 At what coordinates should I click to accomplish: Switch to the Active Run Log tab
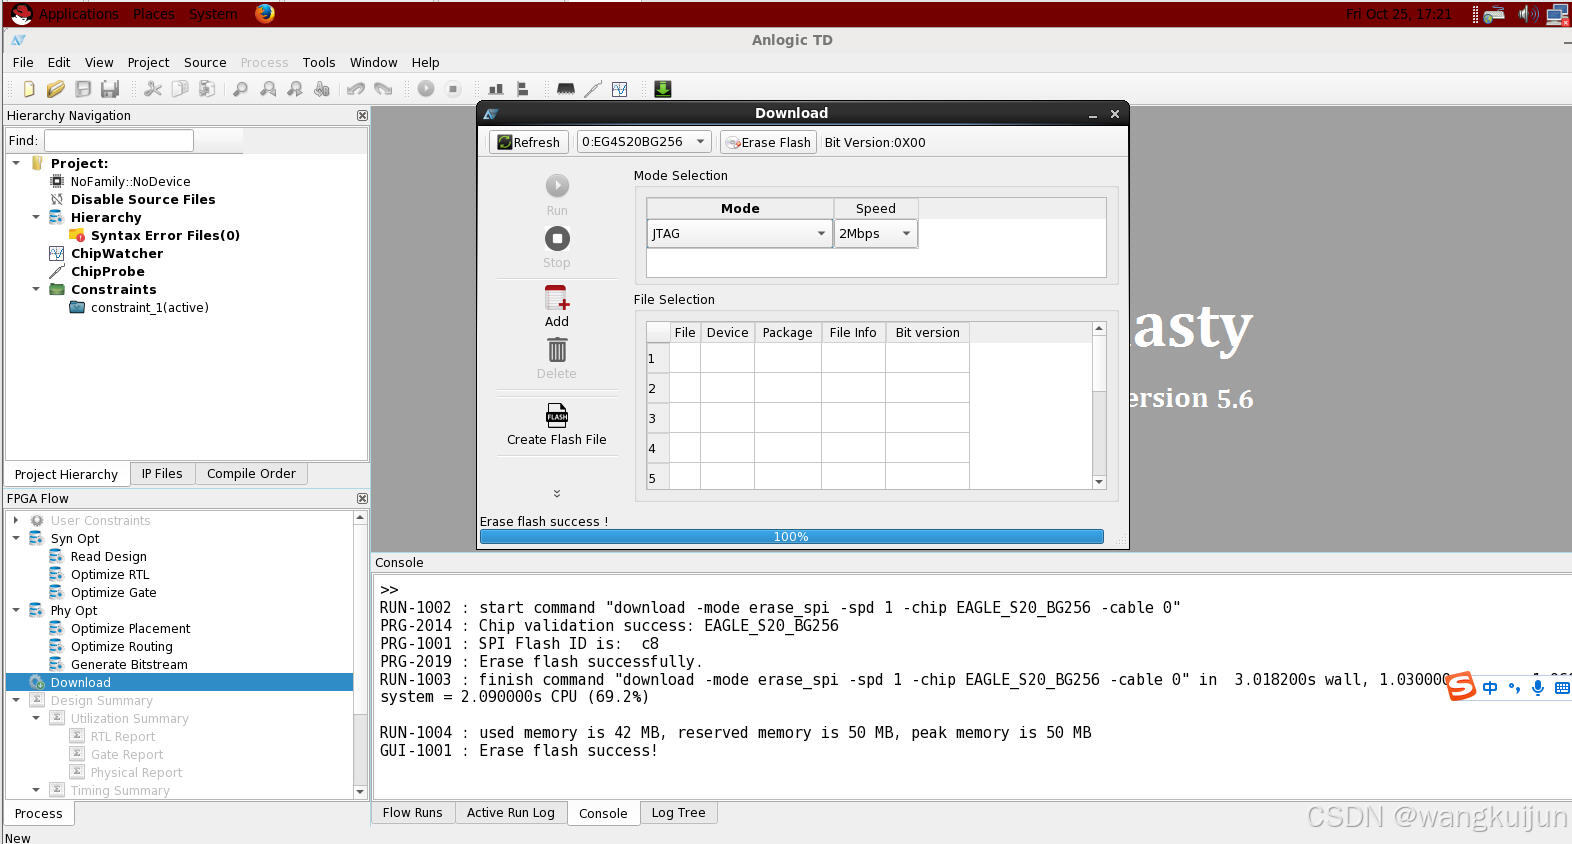(x=511, y=813)
